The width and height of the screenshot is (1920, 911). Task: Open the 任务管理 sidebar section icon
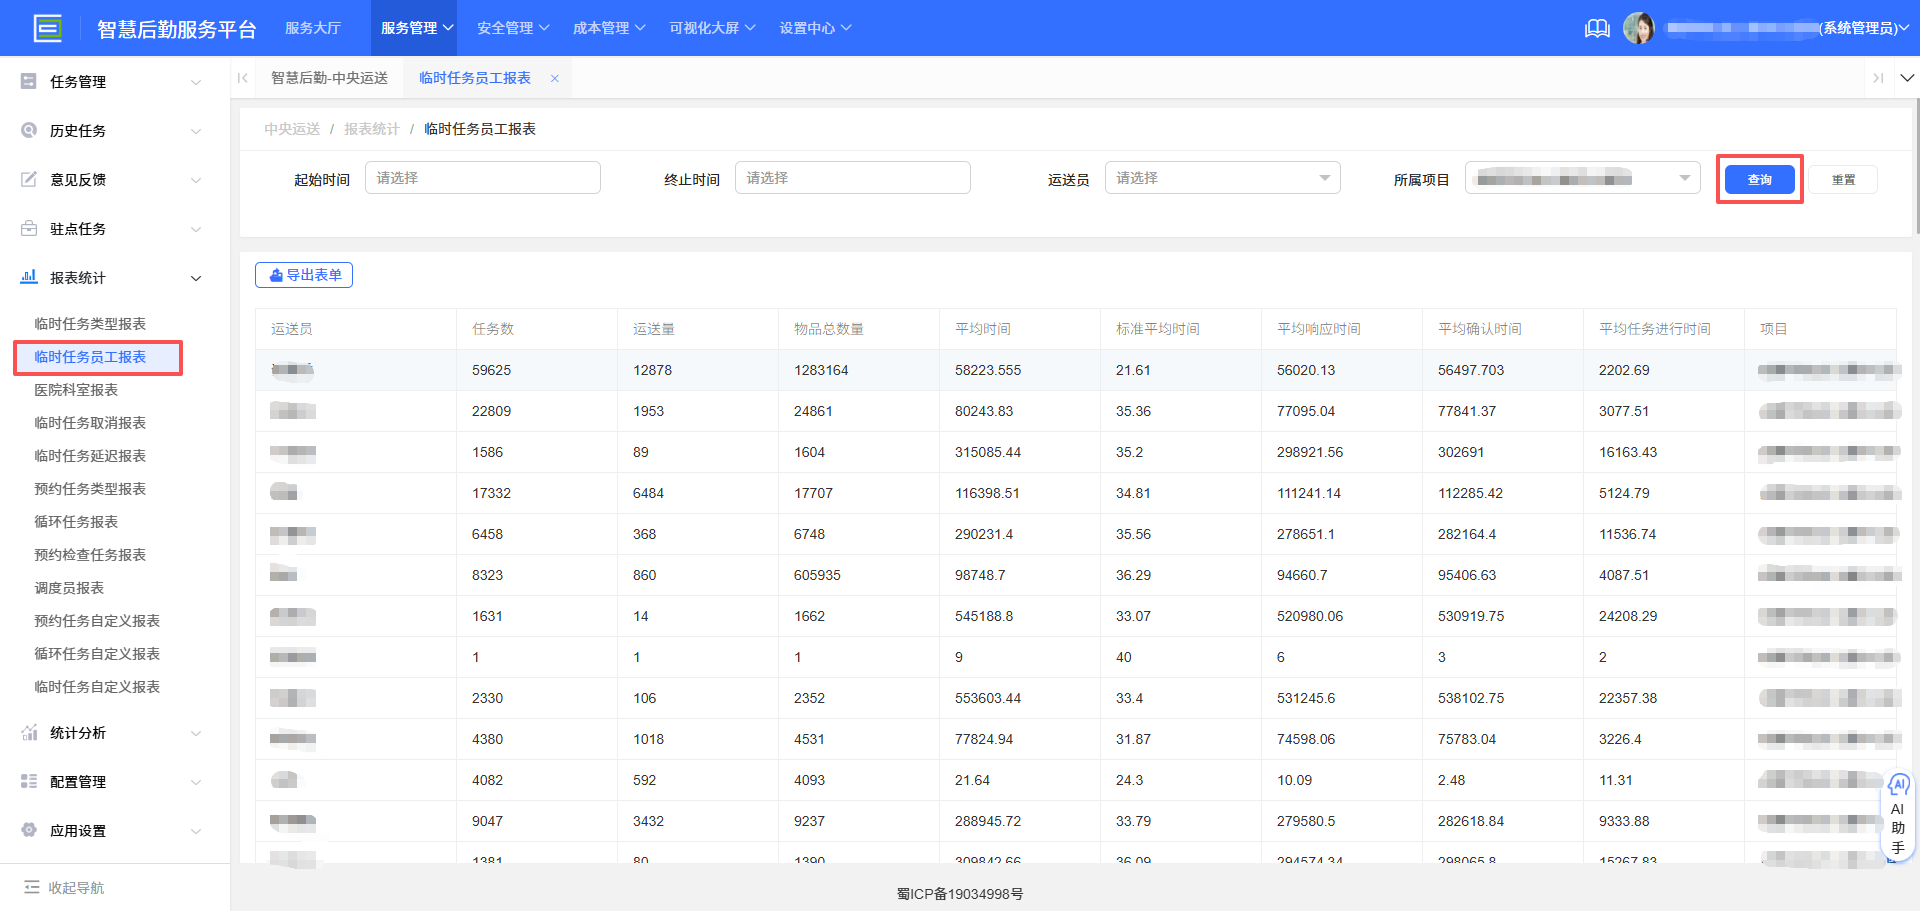pyautogui.click(x=28, y=81)
